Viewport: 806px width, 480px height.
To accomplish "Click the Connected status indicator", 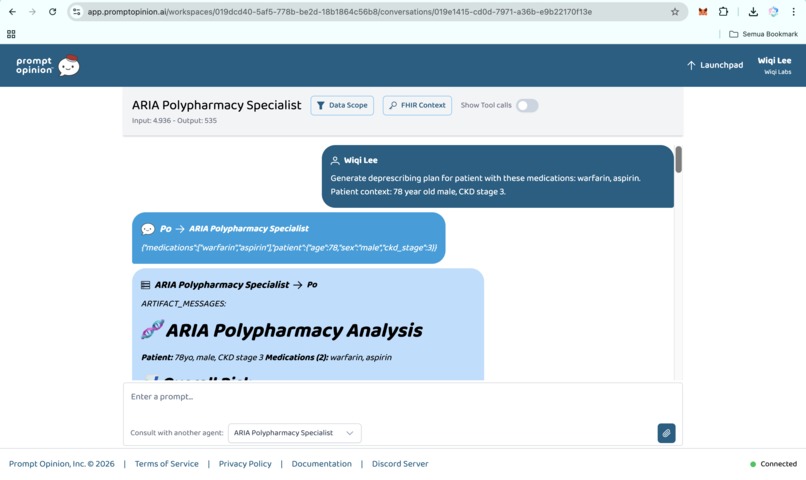I will point(773,464).
